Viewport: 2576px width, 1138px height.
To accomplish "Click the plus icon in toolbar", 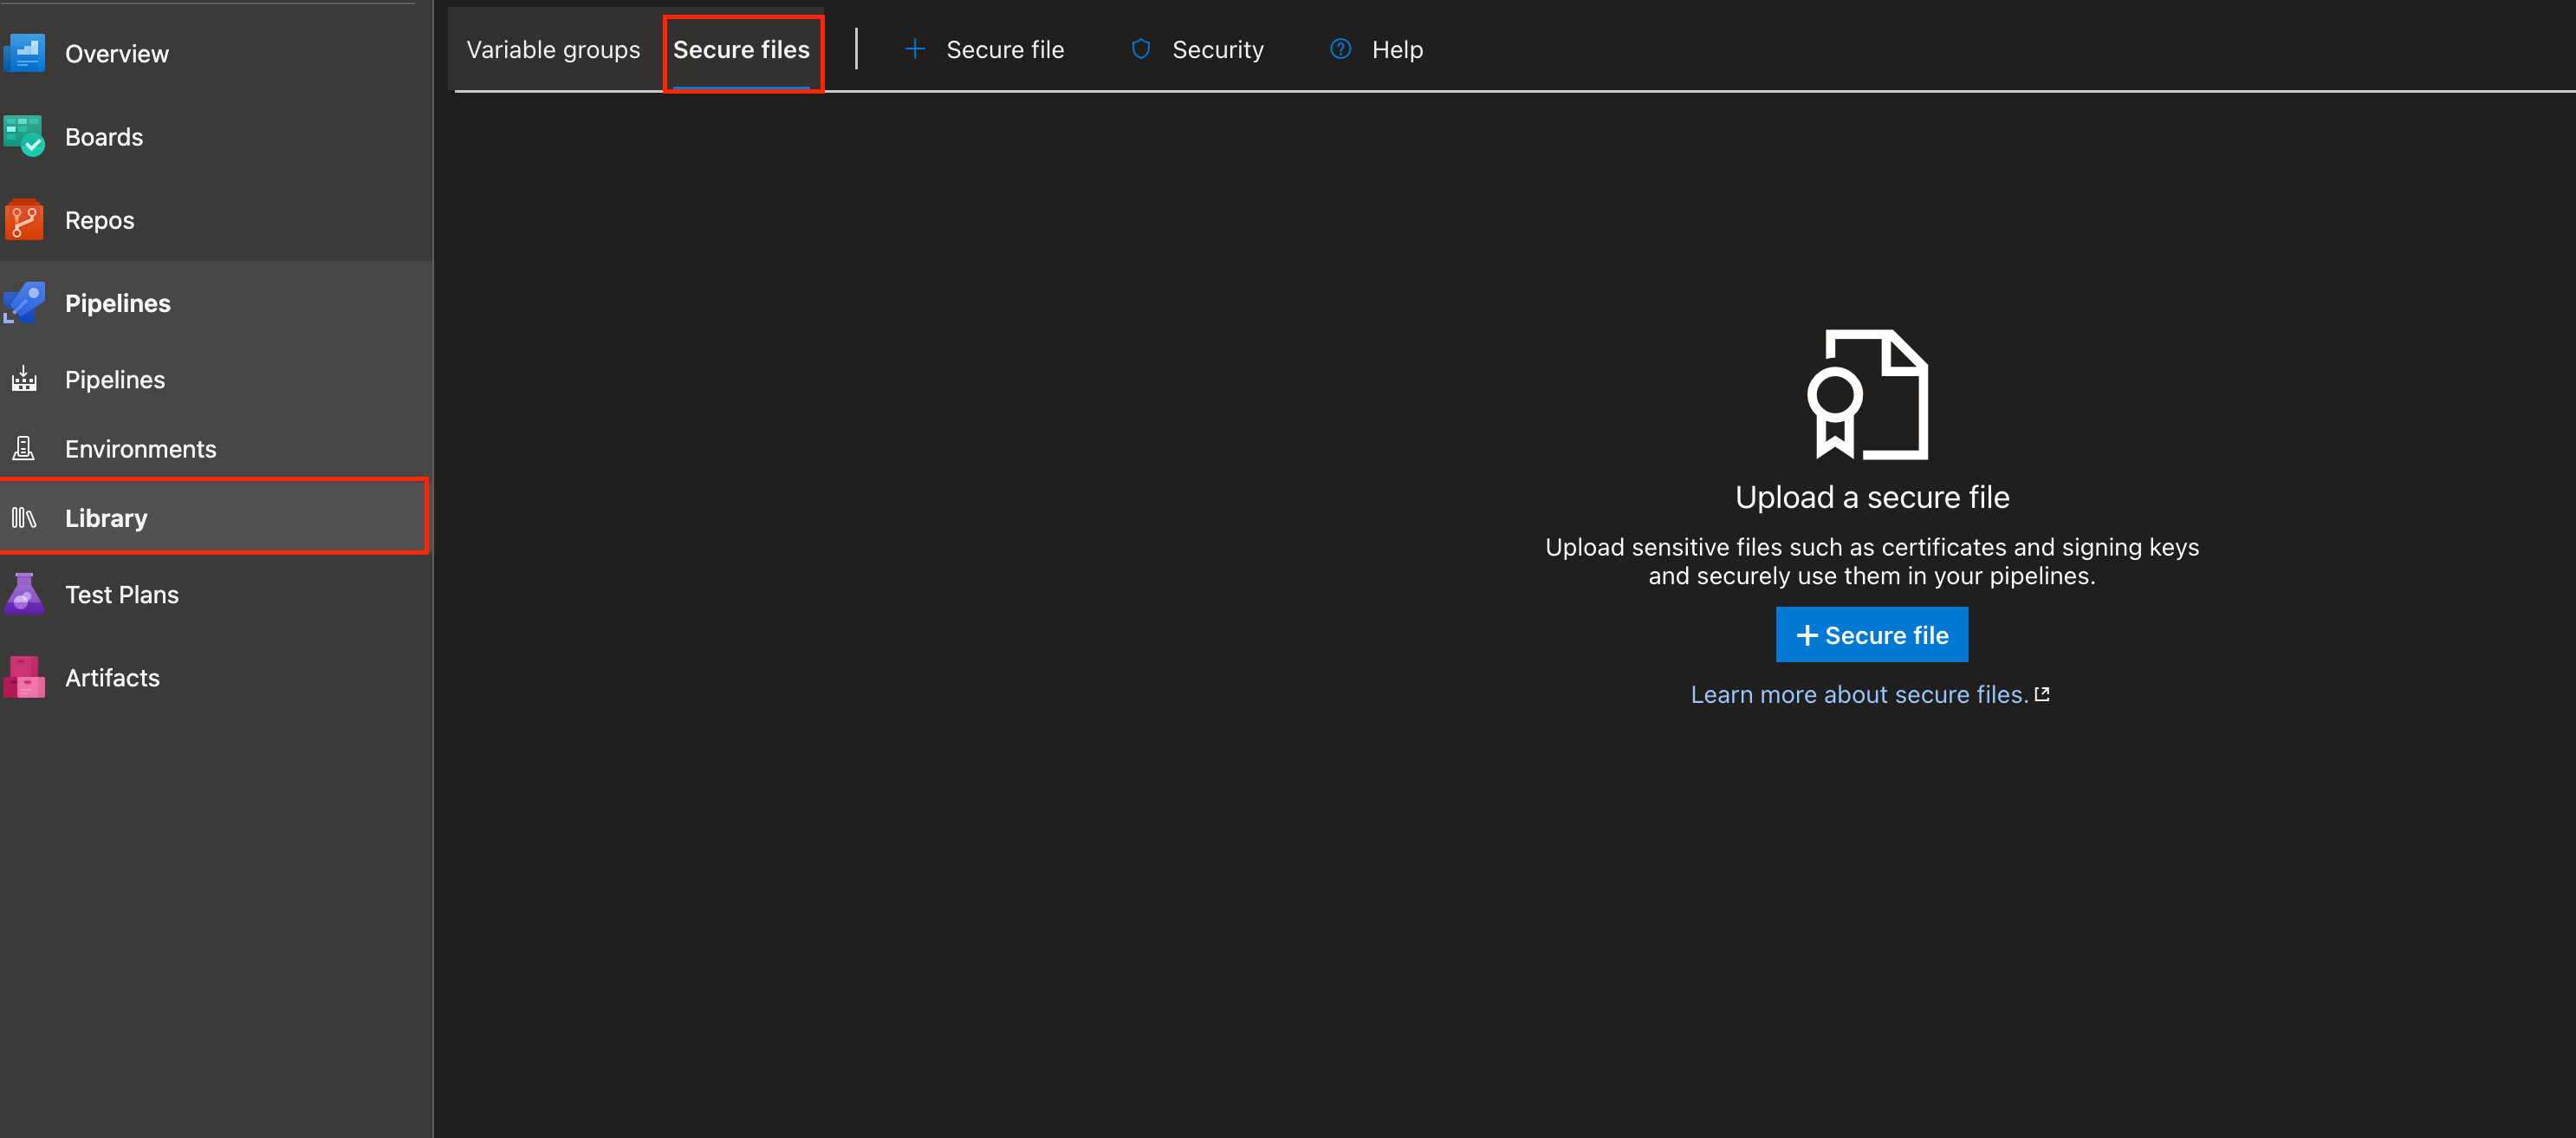I will 914,49.
